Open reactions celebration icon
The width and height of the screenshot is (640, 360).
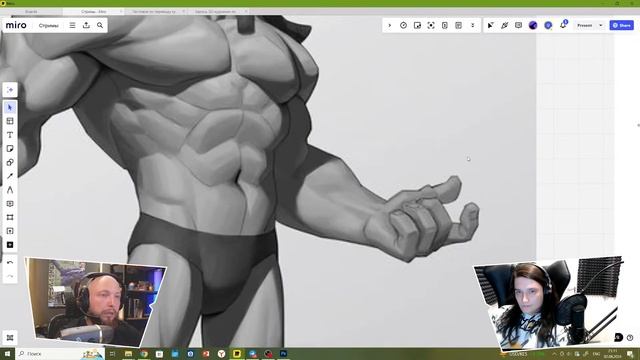tap(504, 25)
